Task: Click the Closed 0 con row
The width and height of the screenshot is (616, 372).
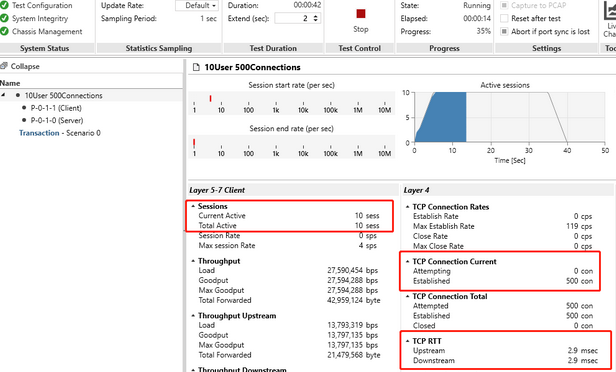Action: coord(503,326)
